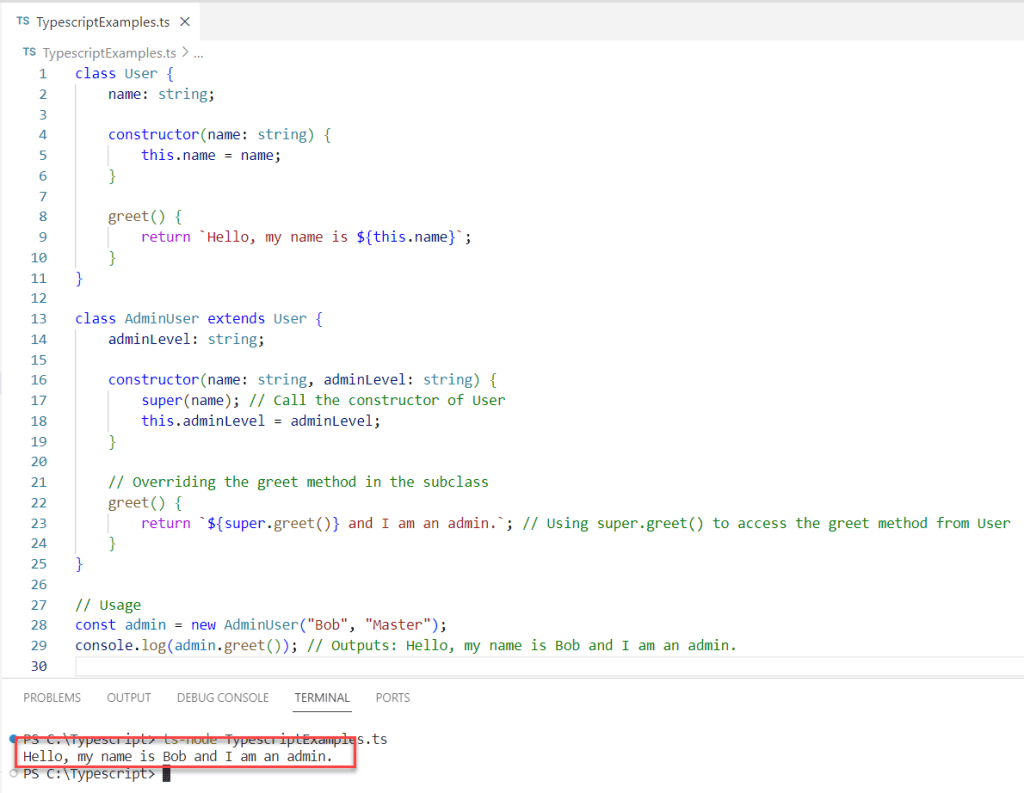Viewport: 1024px width, 793px height.
Task: Click 'adminLevel: string;' declaration
Action: click(186, 339)
